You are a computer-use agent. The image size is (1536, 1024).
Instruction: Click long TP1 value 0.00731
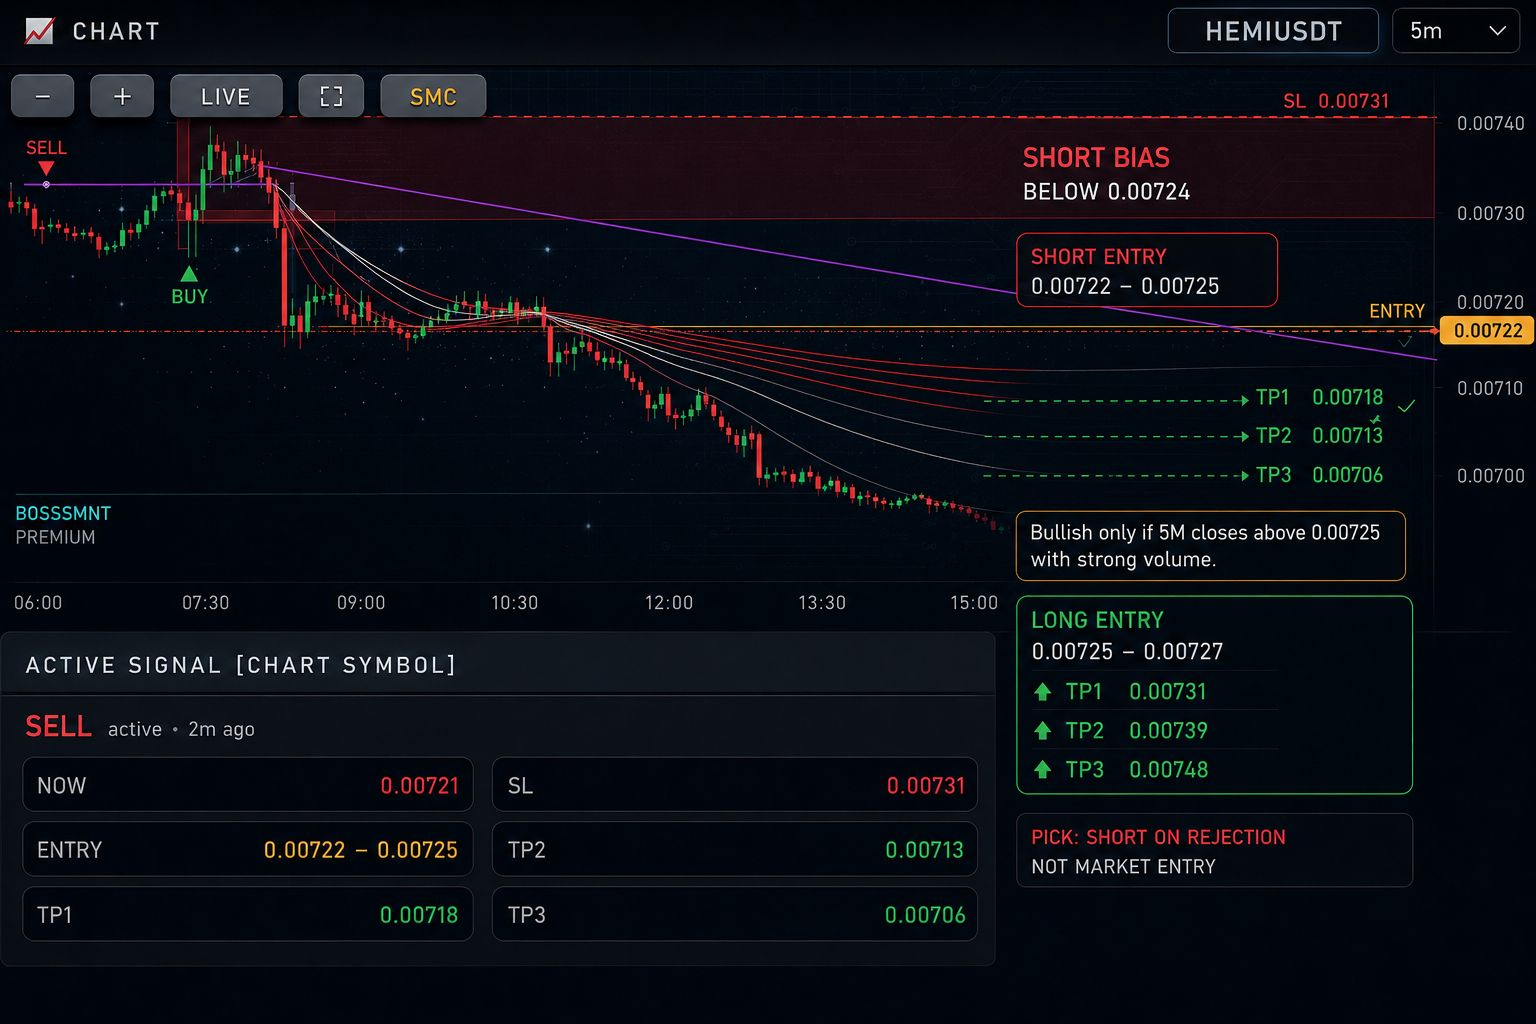coord(1168,692)
